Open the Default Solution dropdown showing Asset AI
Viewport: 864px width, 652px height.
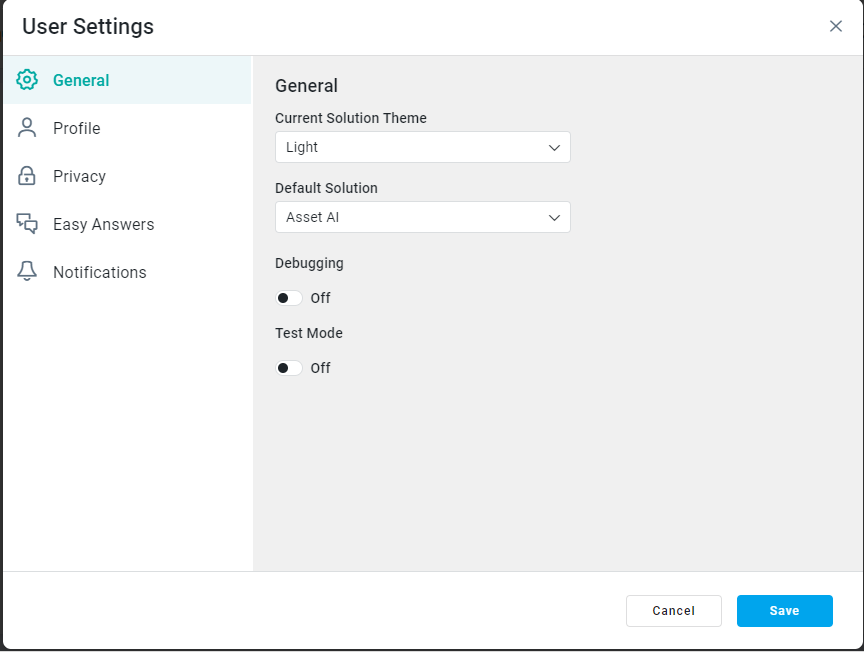pos(422,217)
